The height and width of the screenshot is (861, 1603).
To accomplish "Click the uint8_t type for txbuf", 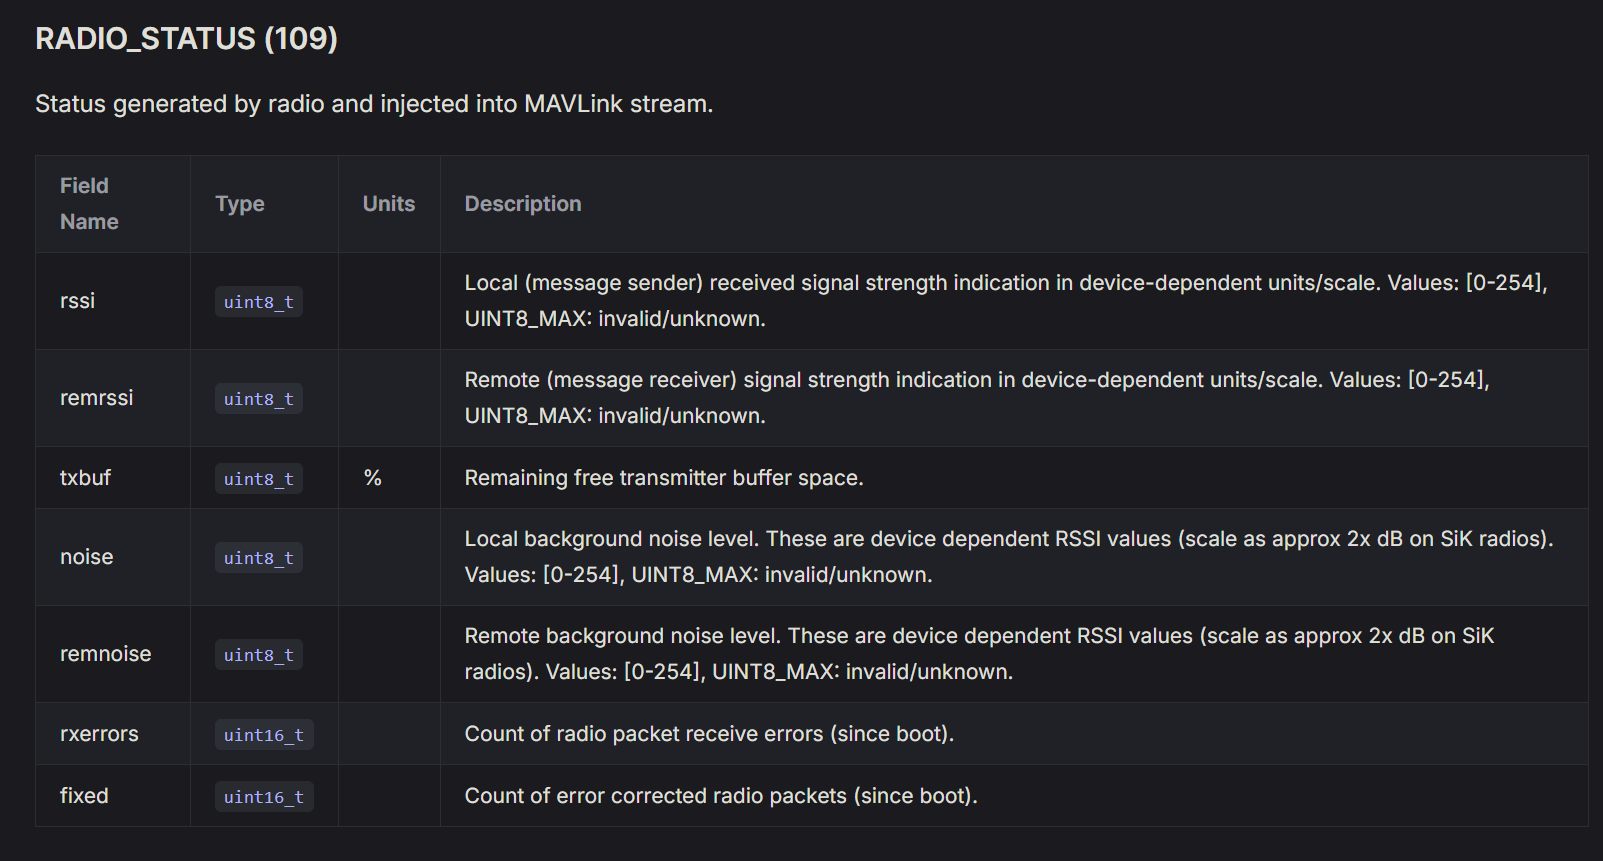I will [258, 479].
